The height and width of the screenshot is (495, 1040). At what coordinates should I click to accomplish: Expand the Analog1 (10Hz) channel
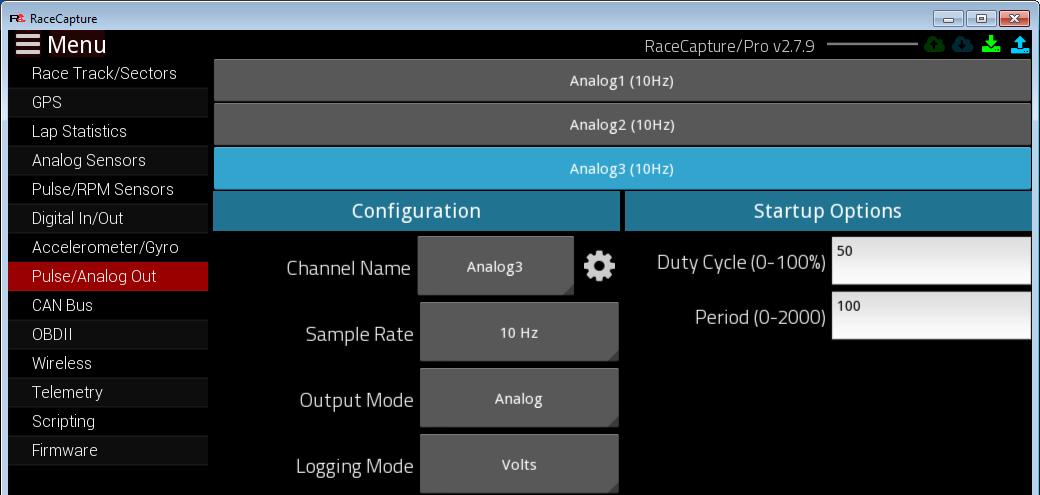pos(622,81)
